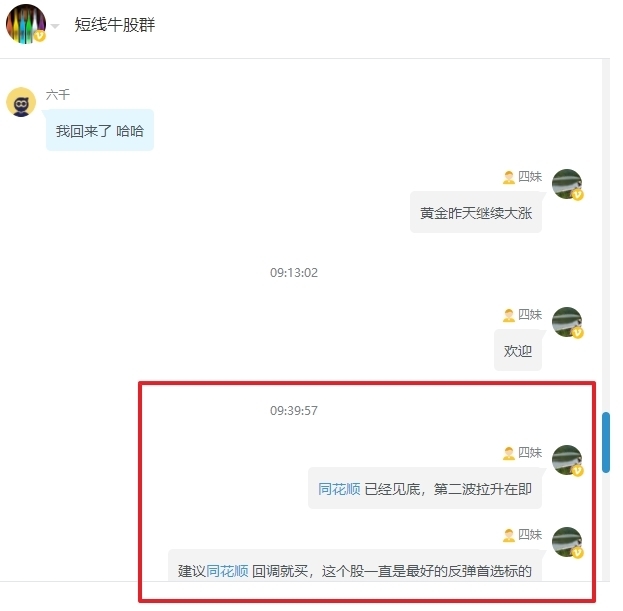
Task: Expand the dropdown arrow beside group avatar
Action: tap(55, 27)
